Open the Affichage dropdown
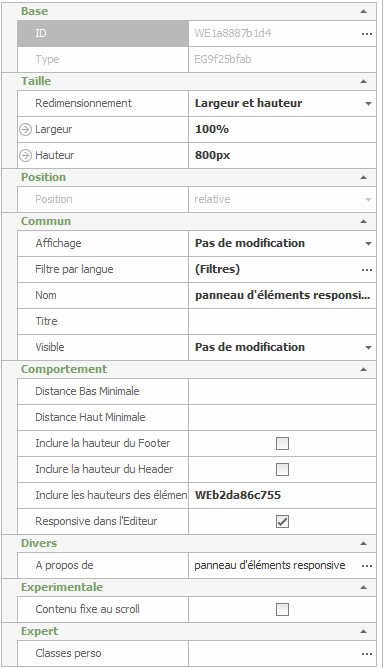 point(368,244)
